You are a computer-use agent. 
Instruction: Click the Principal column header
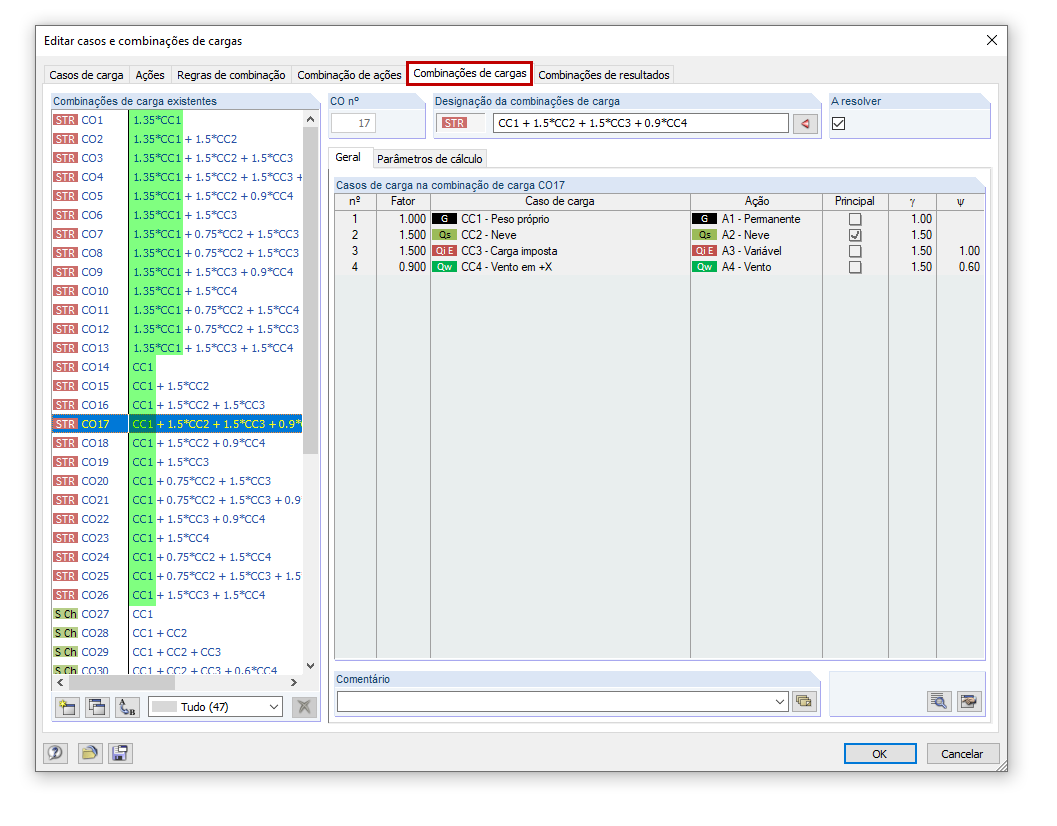pos(855,202)
